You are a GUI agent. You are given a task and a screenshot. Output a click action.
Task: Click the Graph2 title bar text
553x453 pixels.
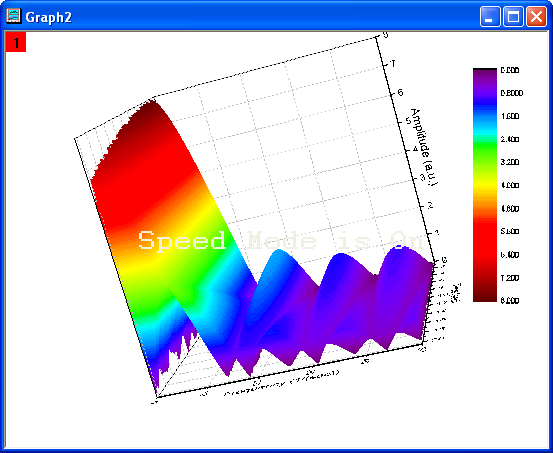tap(49, 17)
